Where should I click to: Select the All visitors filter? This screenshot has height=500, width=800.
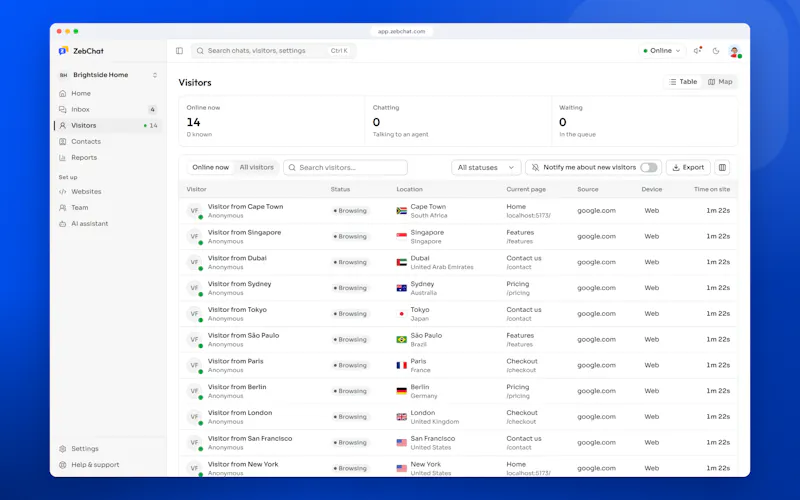257,167
